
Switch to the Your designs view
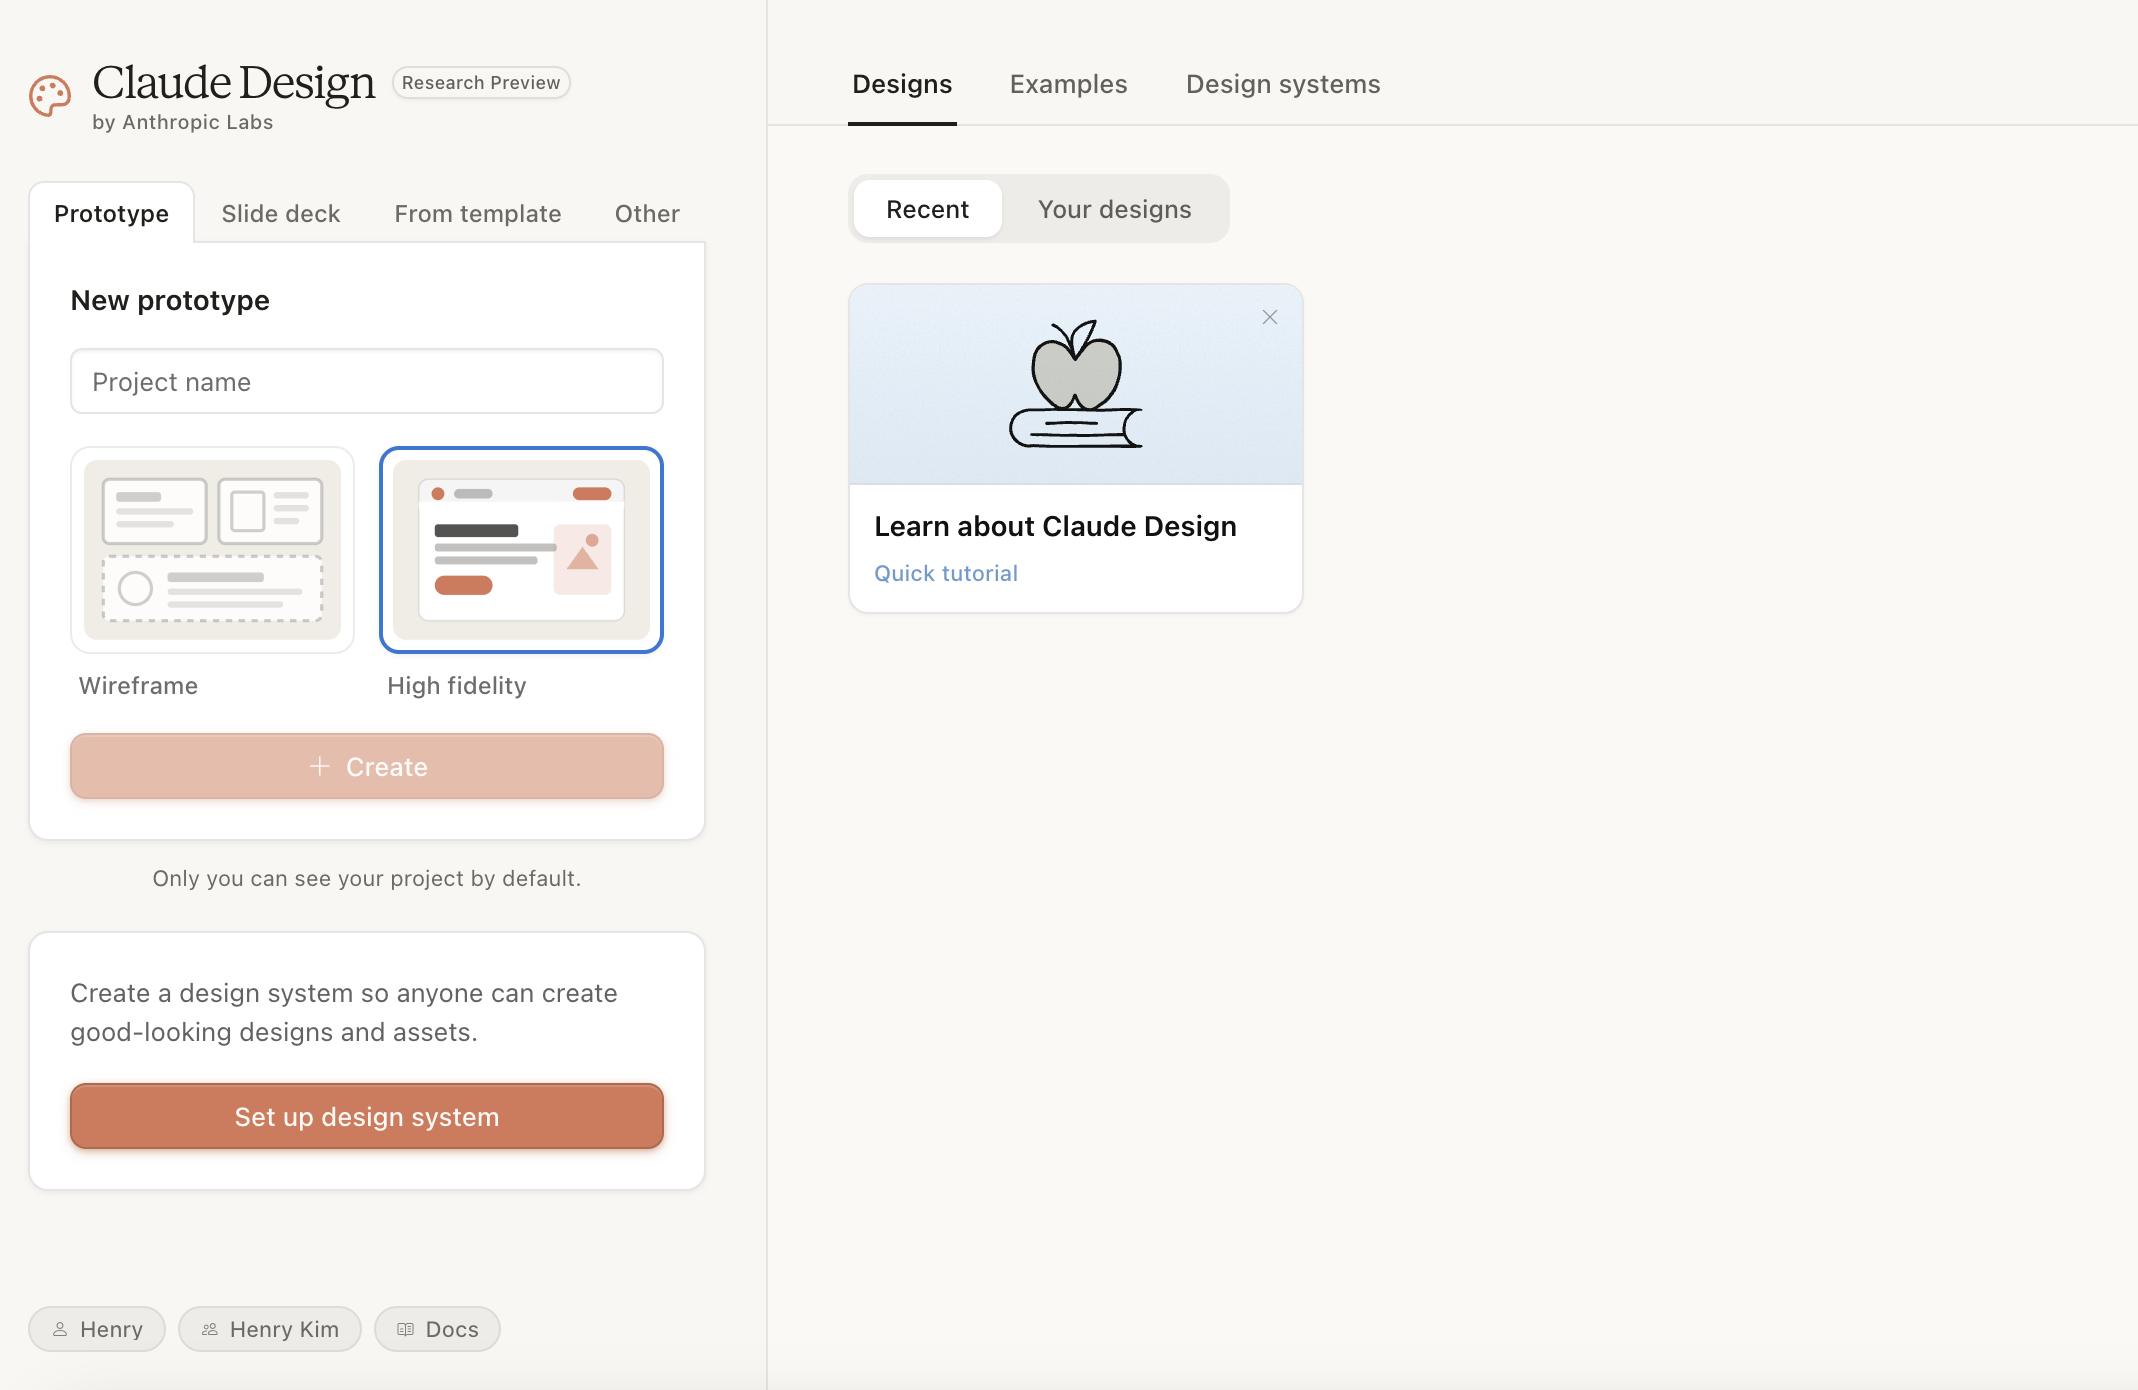pos(1114,209)
